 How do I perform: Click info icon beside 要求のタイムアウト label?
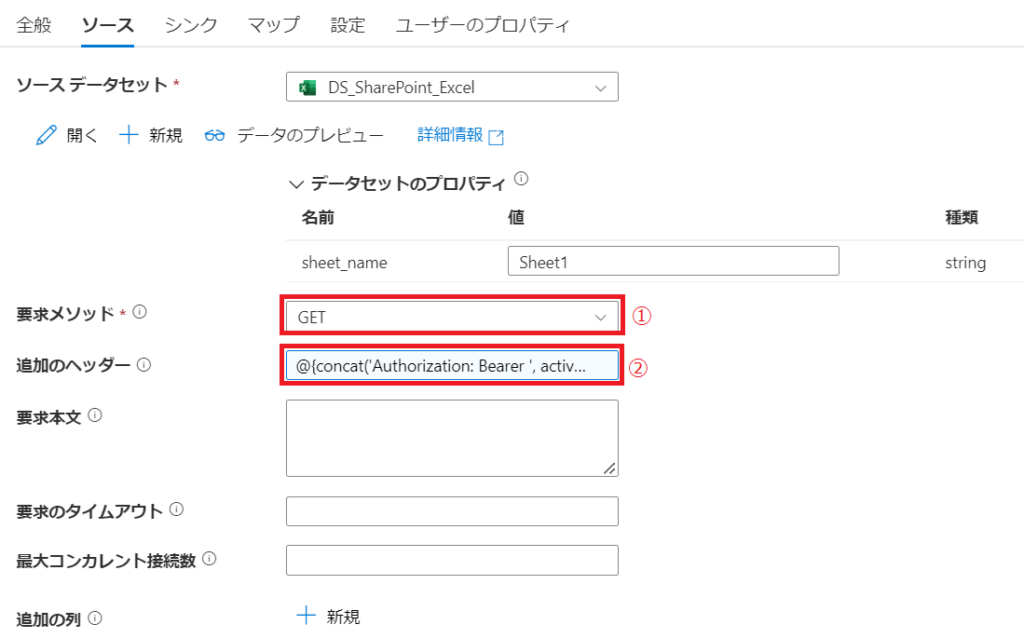point(176,510)
